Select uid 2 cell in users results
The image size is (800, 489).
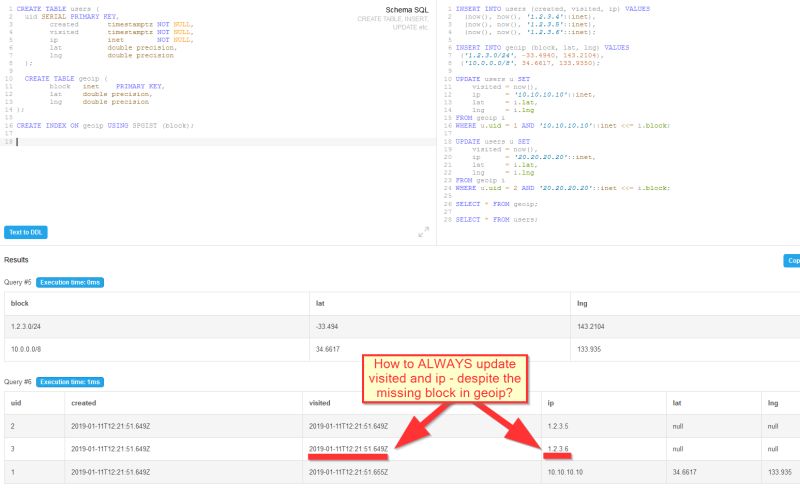35,426
